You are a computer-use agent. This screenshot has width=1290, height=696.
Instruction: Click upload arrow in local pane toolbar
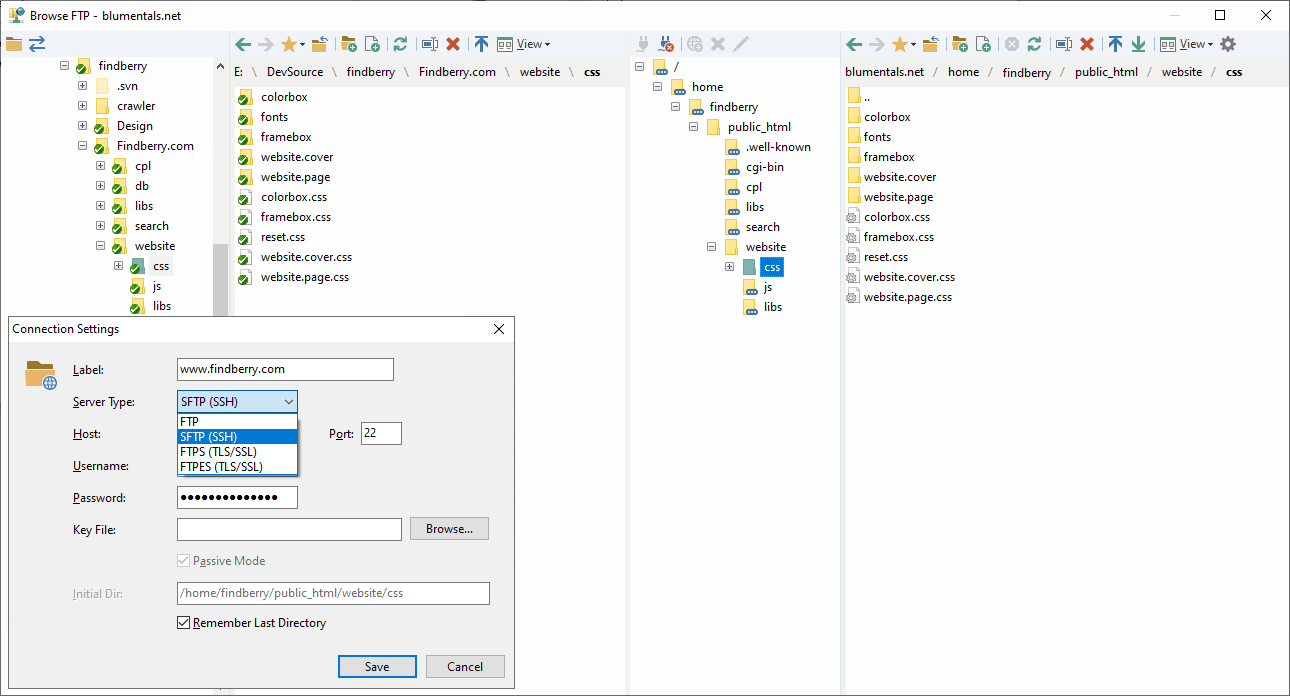[481, 44]
